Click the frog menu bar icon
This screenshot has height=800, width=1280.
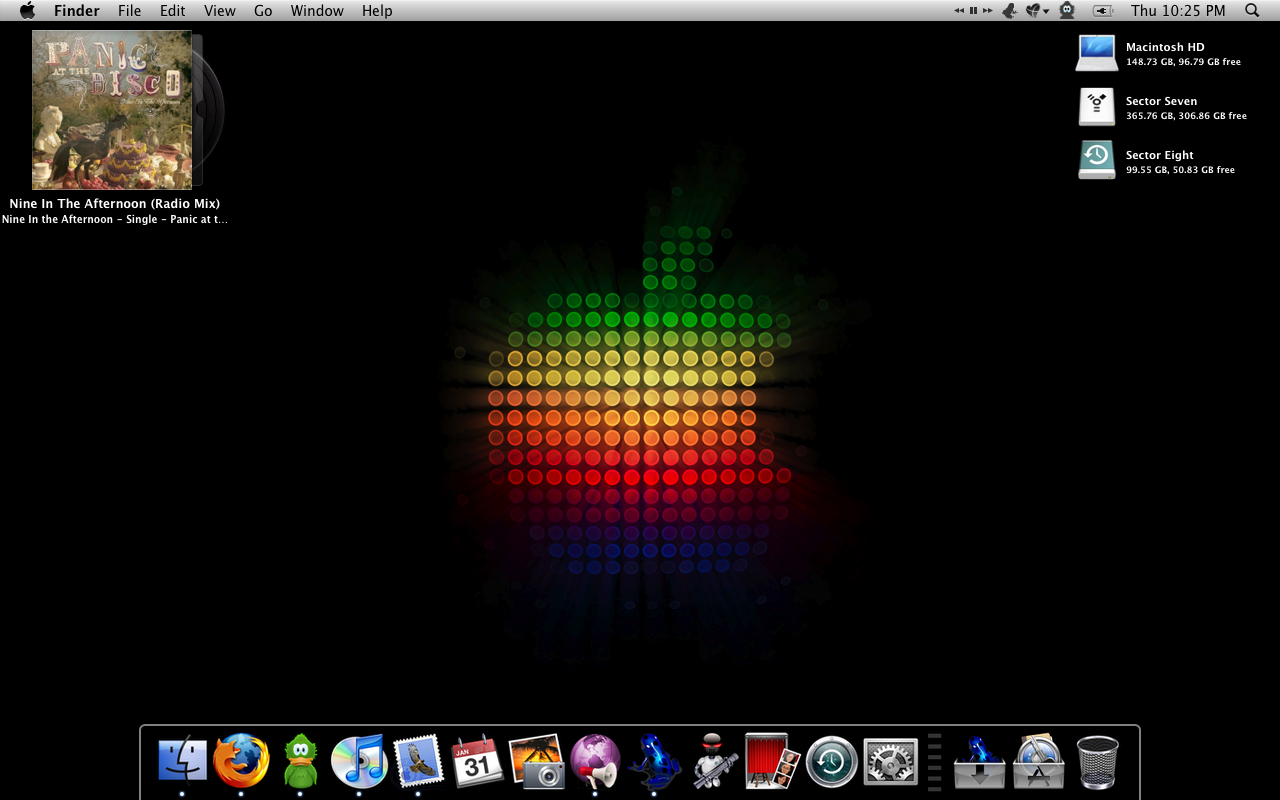(1009, 10)
